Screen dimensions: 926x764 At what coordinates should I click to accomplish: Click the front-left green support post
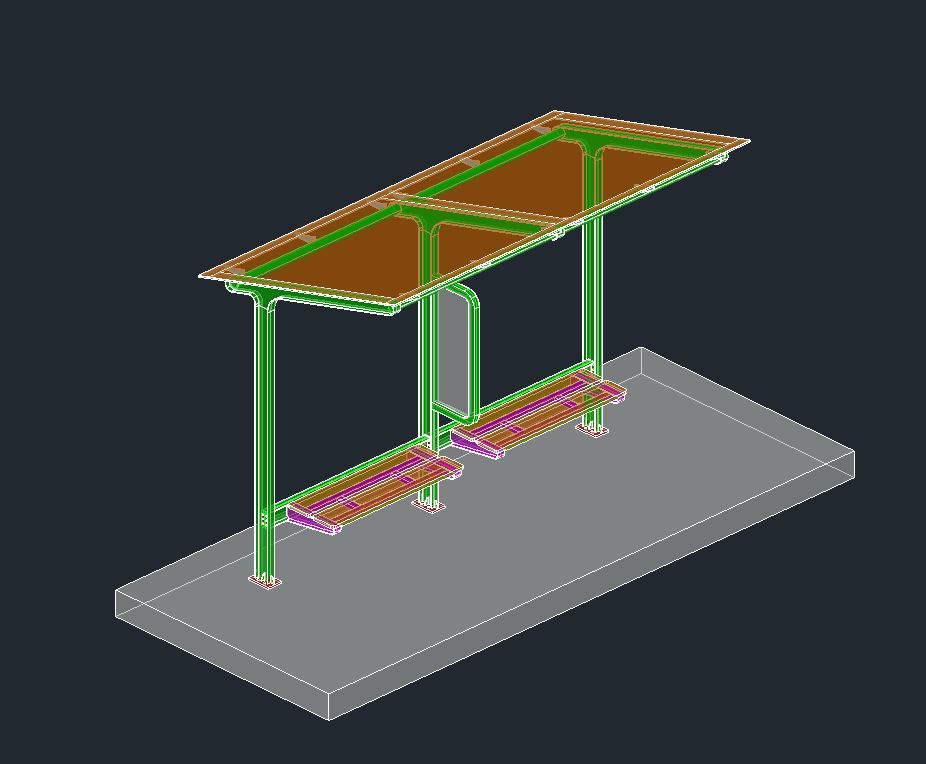264,437
